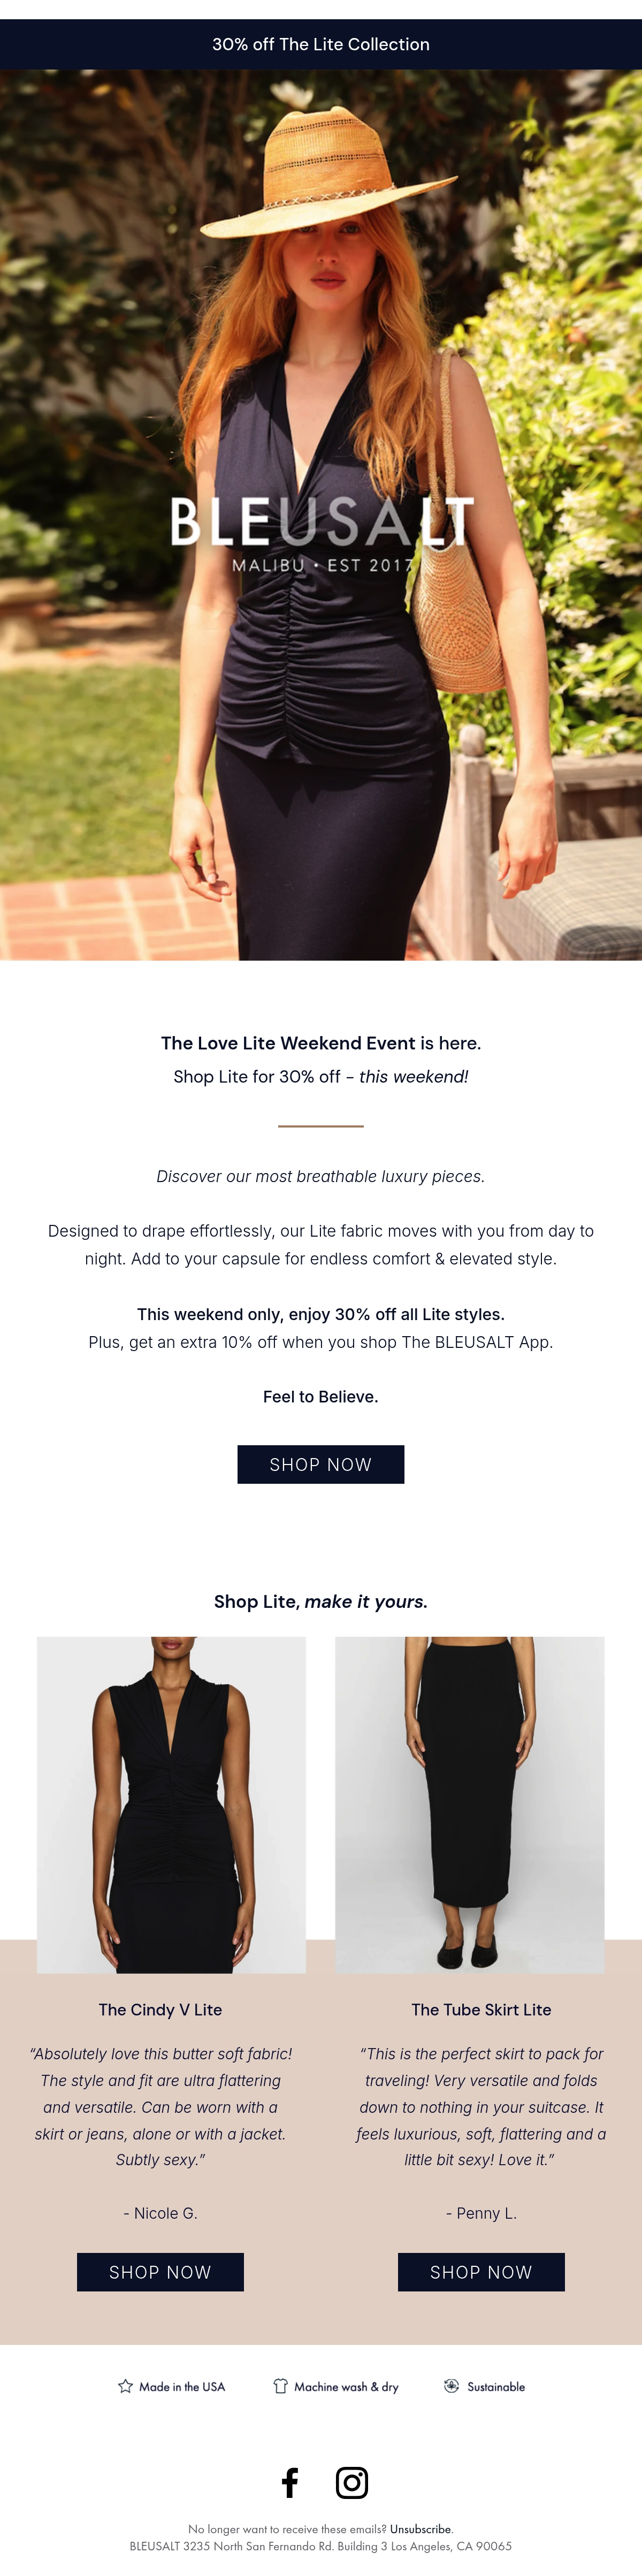
Task: Open the Instagram icon link
Action: tap(352, 2482)
